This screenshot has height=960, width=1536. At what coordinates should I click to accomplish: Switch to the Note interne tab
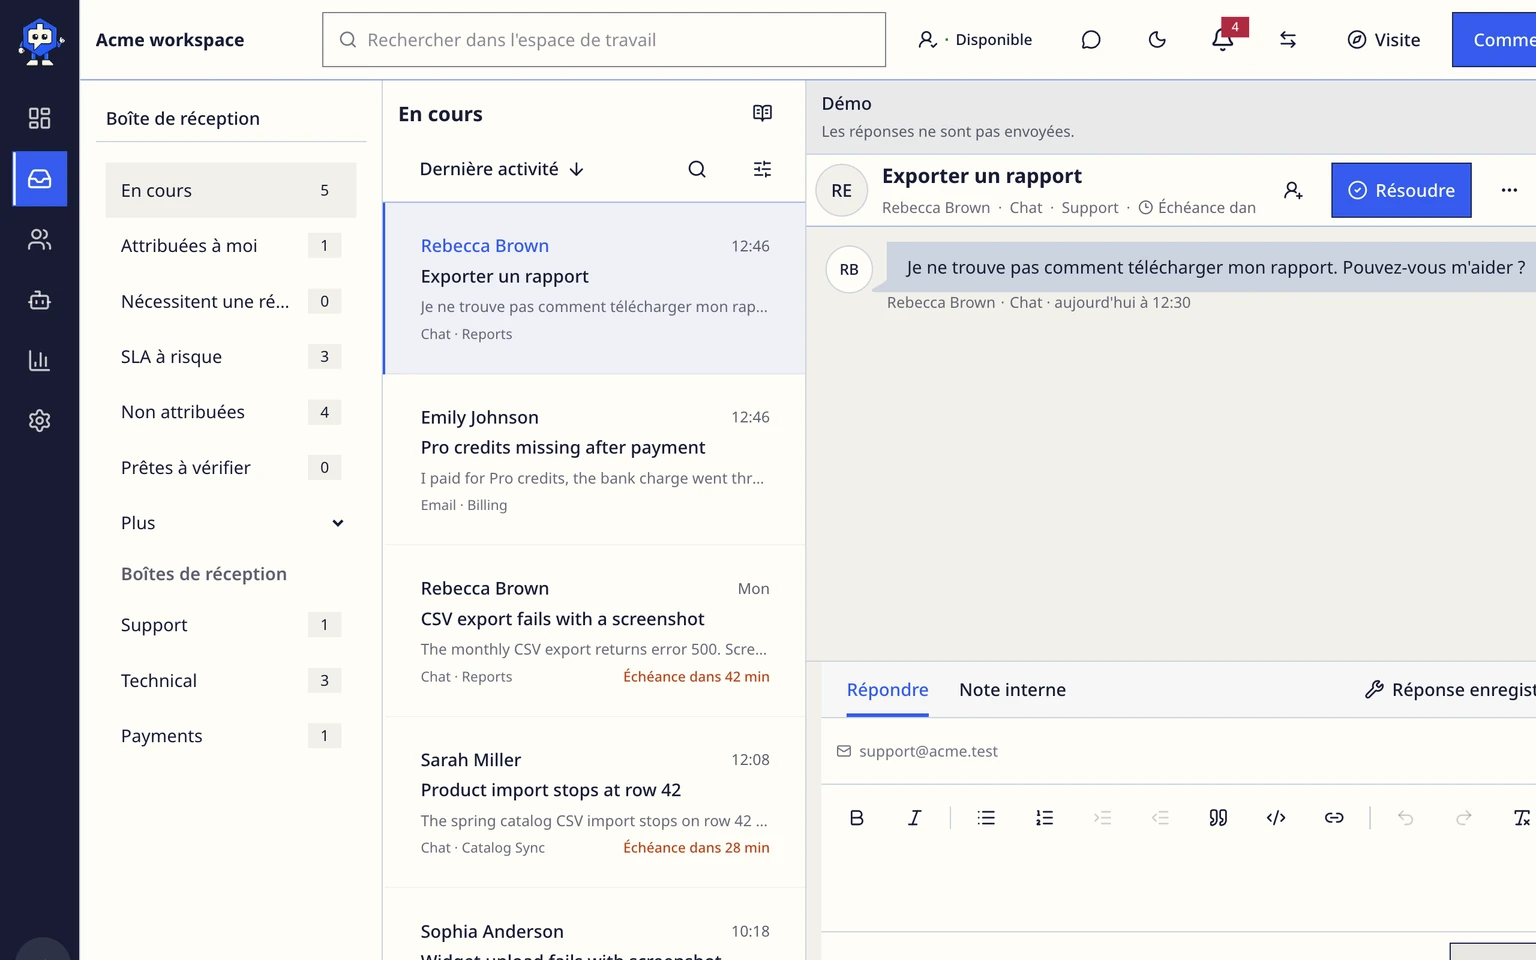click(x=1012, y=690)
